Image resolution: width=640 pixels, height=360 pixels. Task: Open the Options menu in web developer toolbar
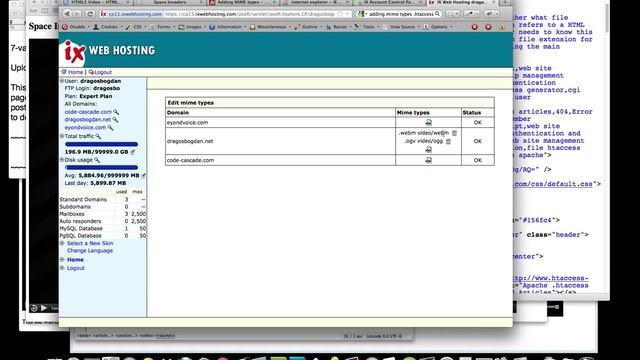(438, 27)
